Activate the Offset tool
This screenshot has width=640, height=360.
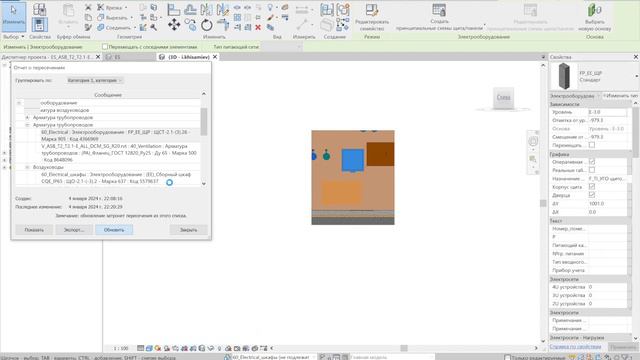(x=190, y=9)
